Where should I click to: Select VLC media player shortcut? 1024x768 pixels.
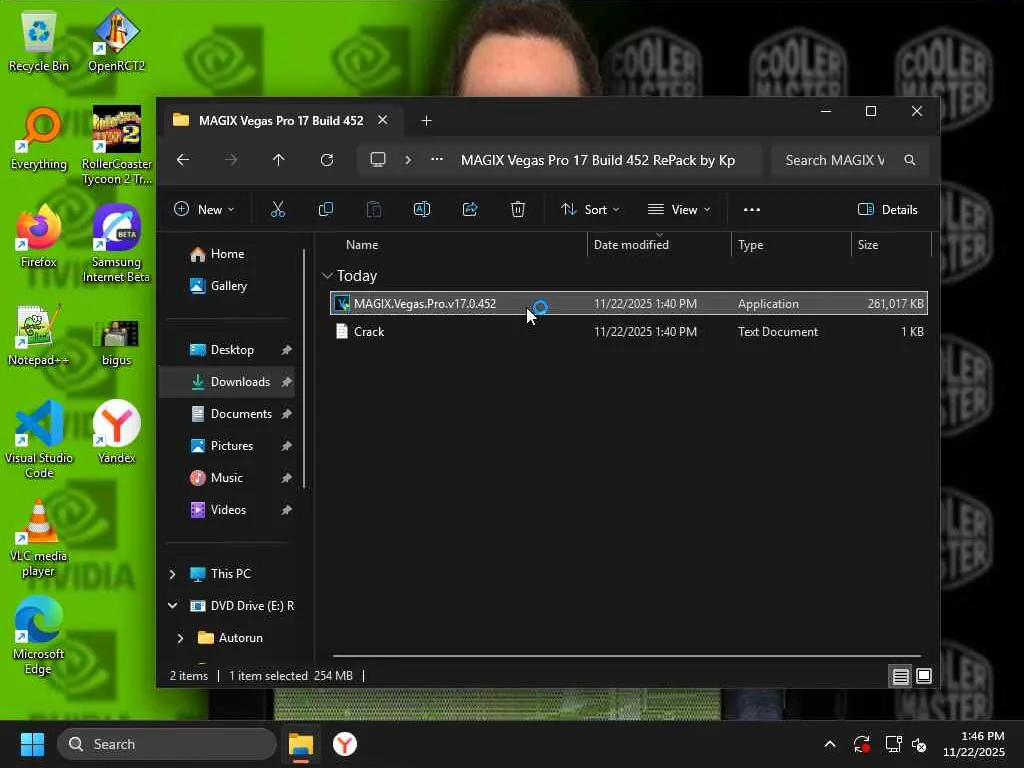pos(39,538)
